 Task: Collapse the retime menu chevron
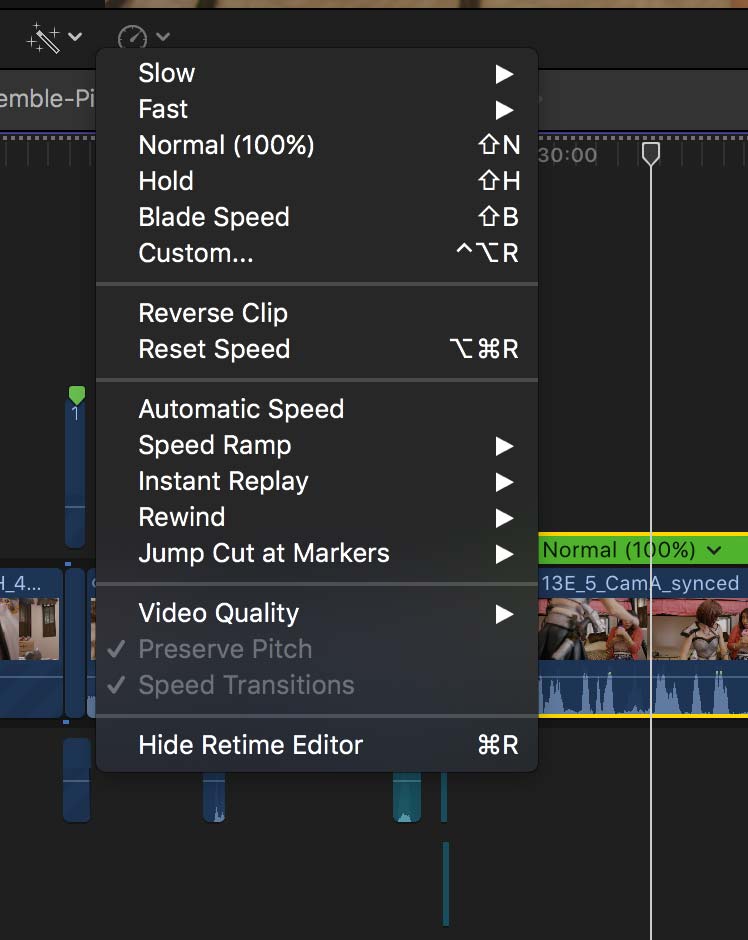(162, 37)
